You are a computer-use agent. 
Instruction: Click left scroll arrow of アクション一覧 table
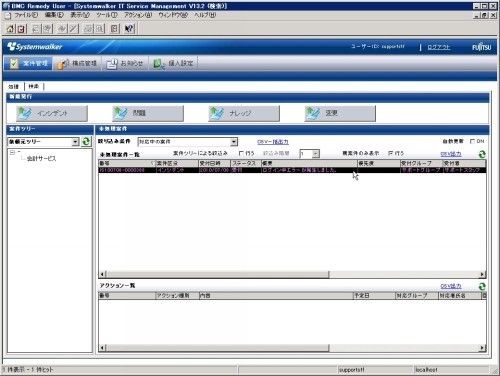[x=102, y=348]
